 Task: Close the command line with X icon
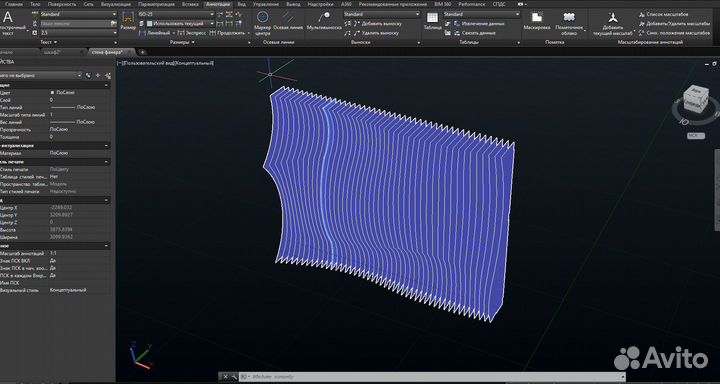[225, 377]
